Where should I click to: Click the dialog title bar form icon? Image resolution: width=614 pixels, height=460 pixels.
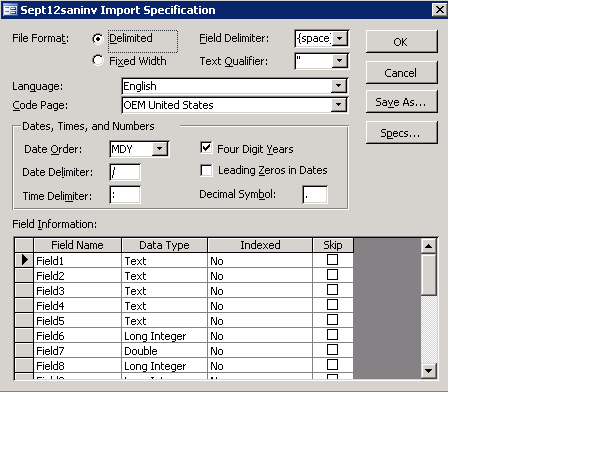point(9,10)
